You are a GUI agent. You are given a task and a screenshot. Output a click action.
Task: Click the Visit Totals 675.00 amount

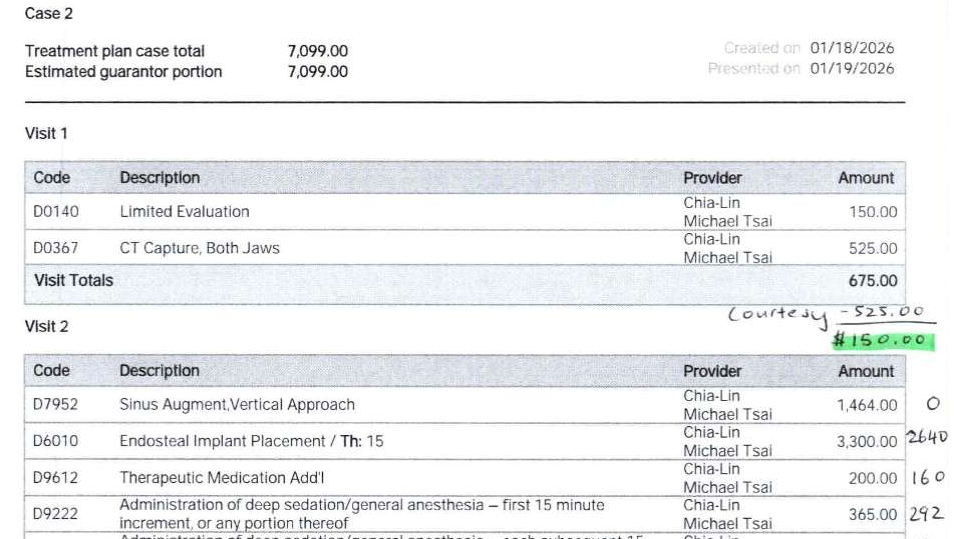tap(872, 280)
